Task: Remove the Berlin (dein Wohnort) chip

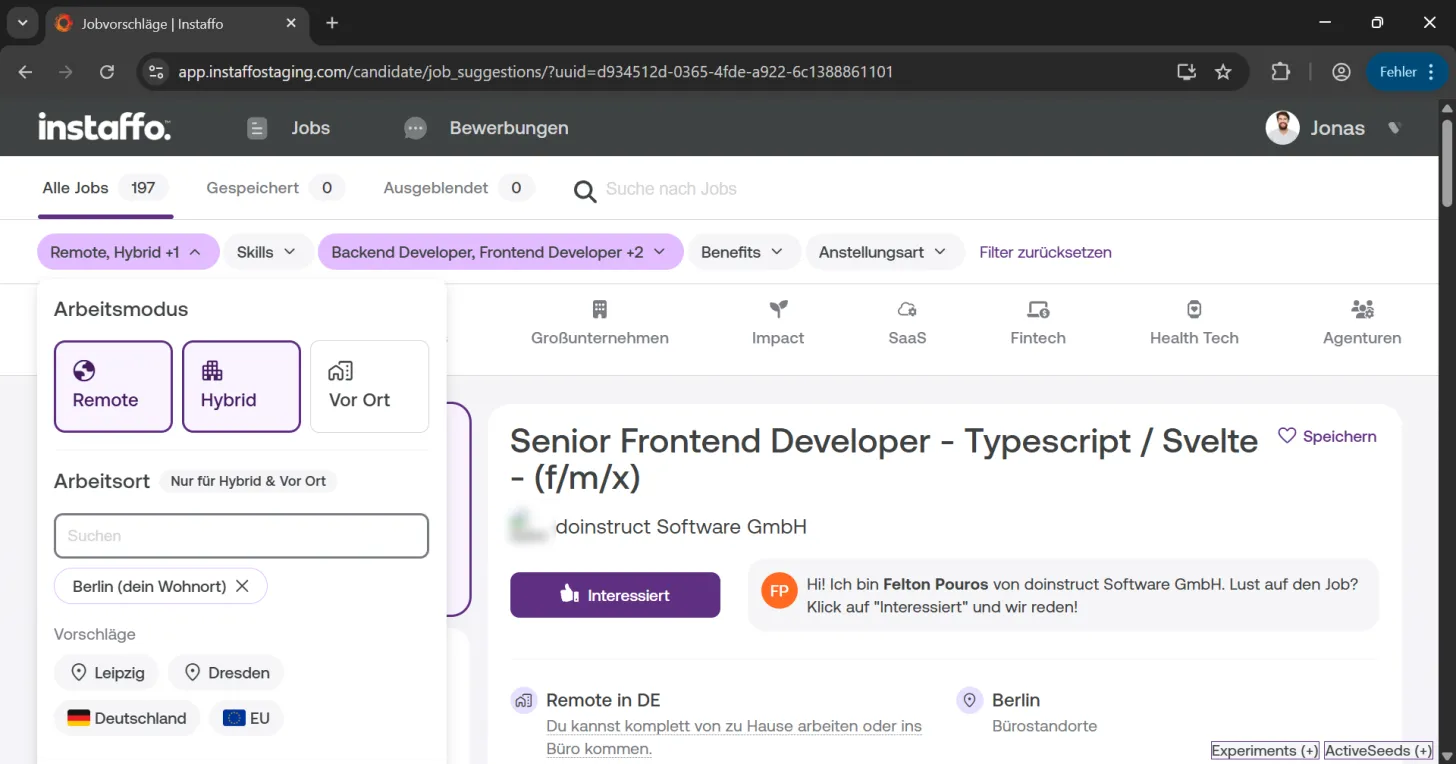Action: 242,586
